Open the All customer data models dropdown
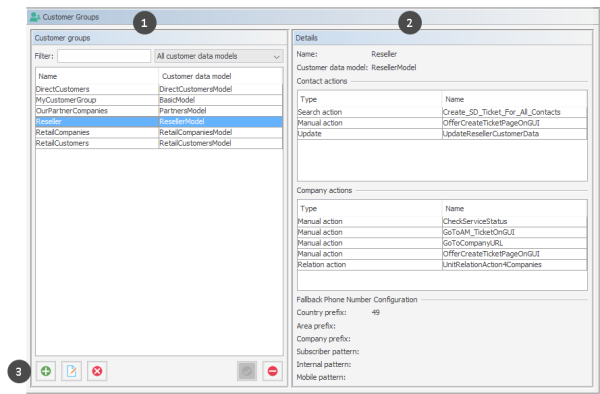Viewport: 600px width, 394px height. [x=218, y=56]
